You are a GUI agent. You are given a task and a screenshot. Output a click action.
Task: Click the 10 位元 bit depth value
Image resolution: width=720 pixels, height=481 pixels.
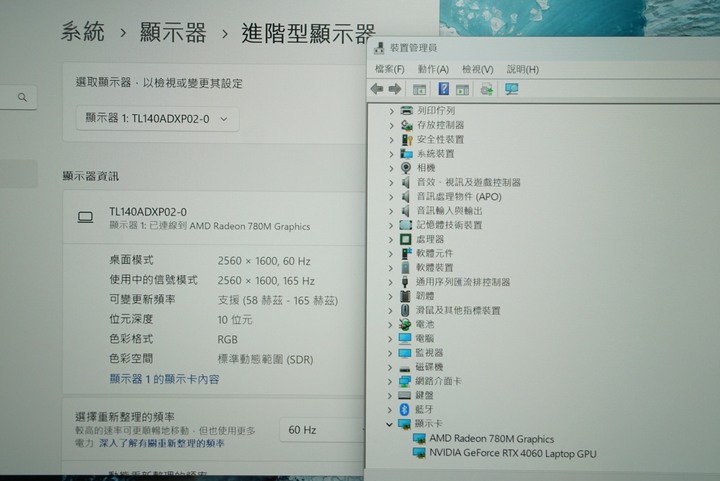point(235,320)
